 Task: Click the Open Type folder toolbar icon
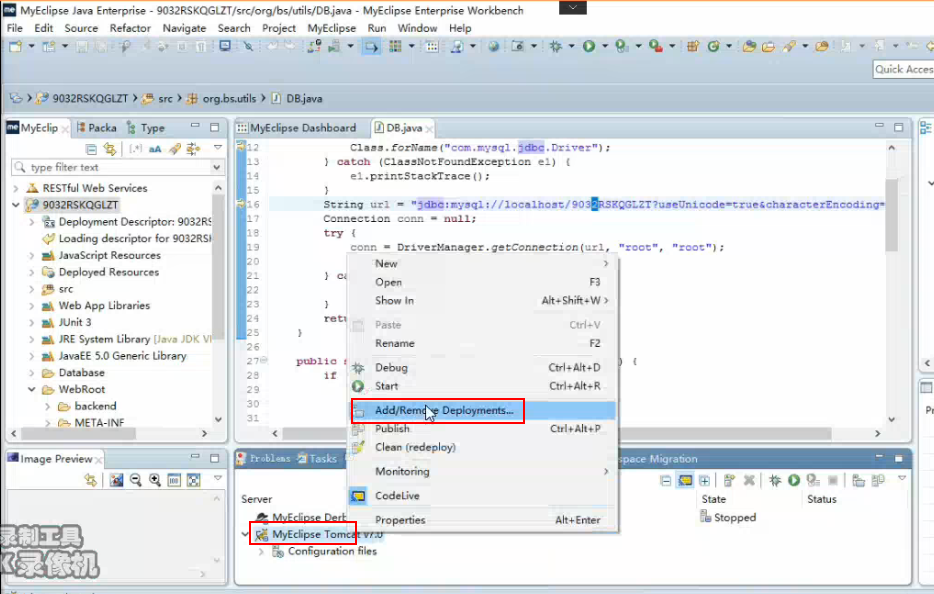(749, 46)
